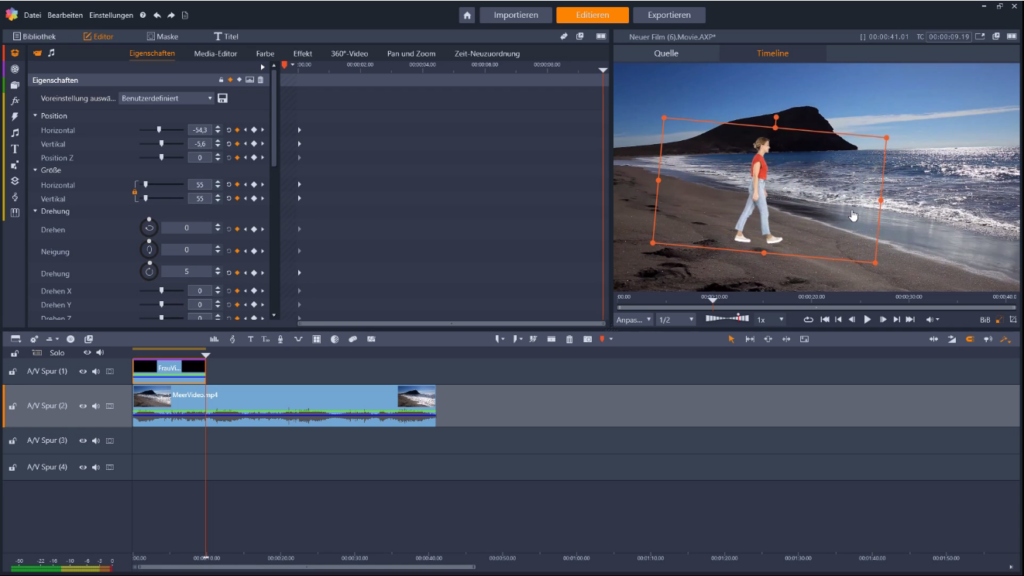
Task: Toggle loop playback
Action: coord(808,319)
